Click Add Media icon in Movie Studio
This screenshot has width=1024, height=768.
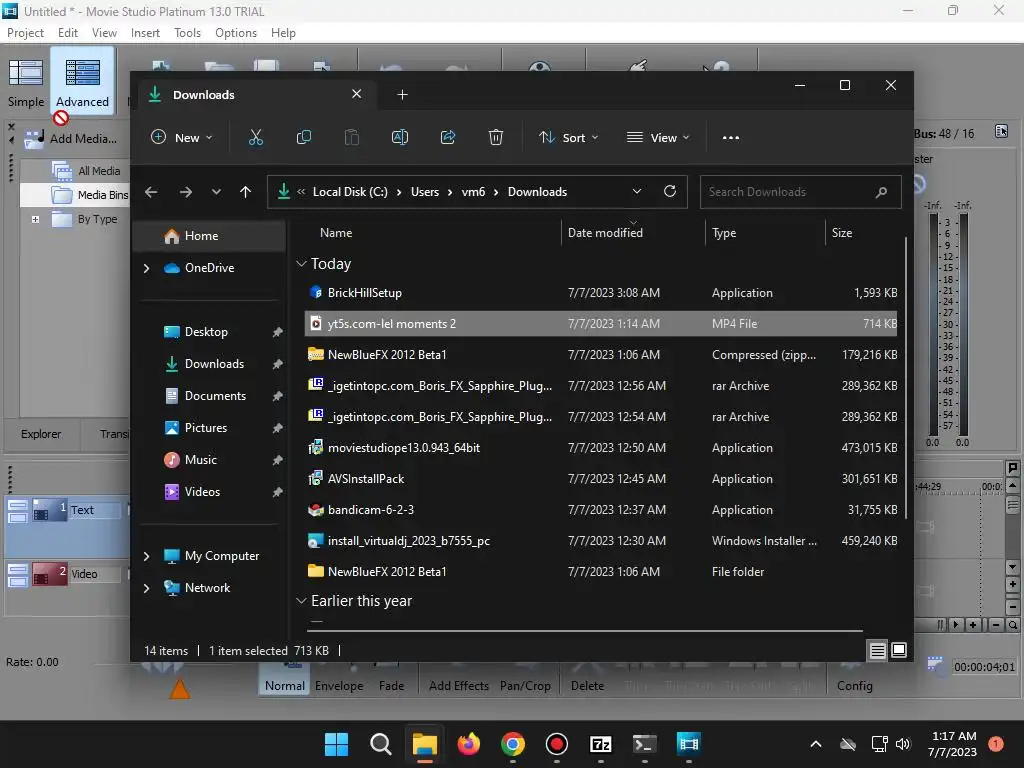tap(34, 138)
